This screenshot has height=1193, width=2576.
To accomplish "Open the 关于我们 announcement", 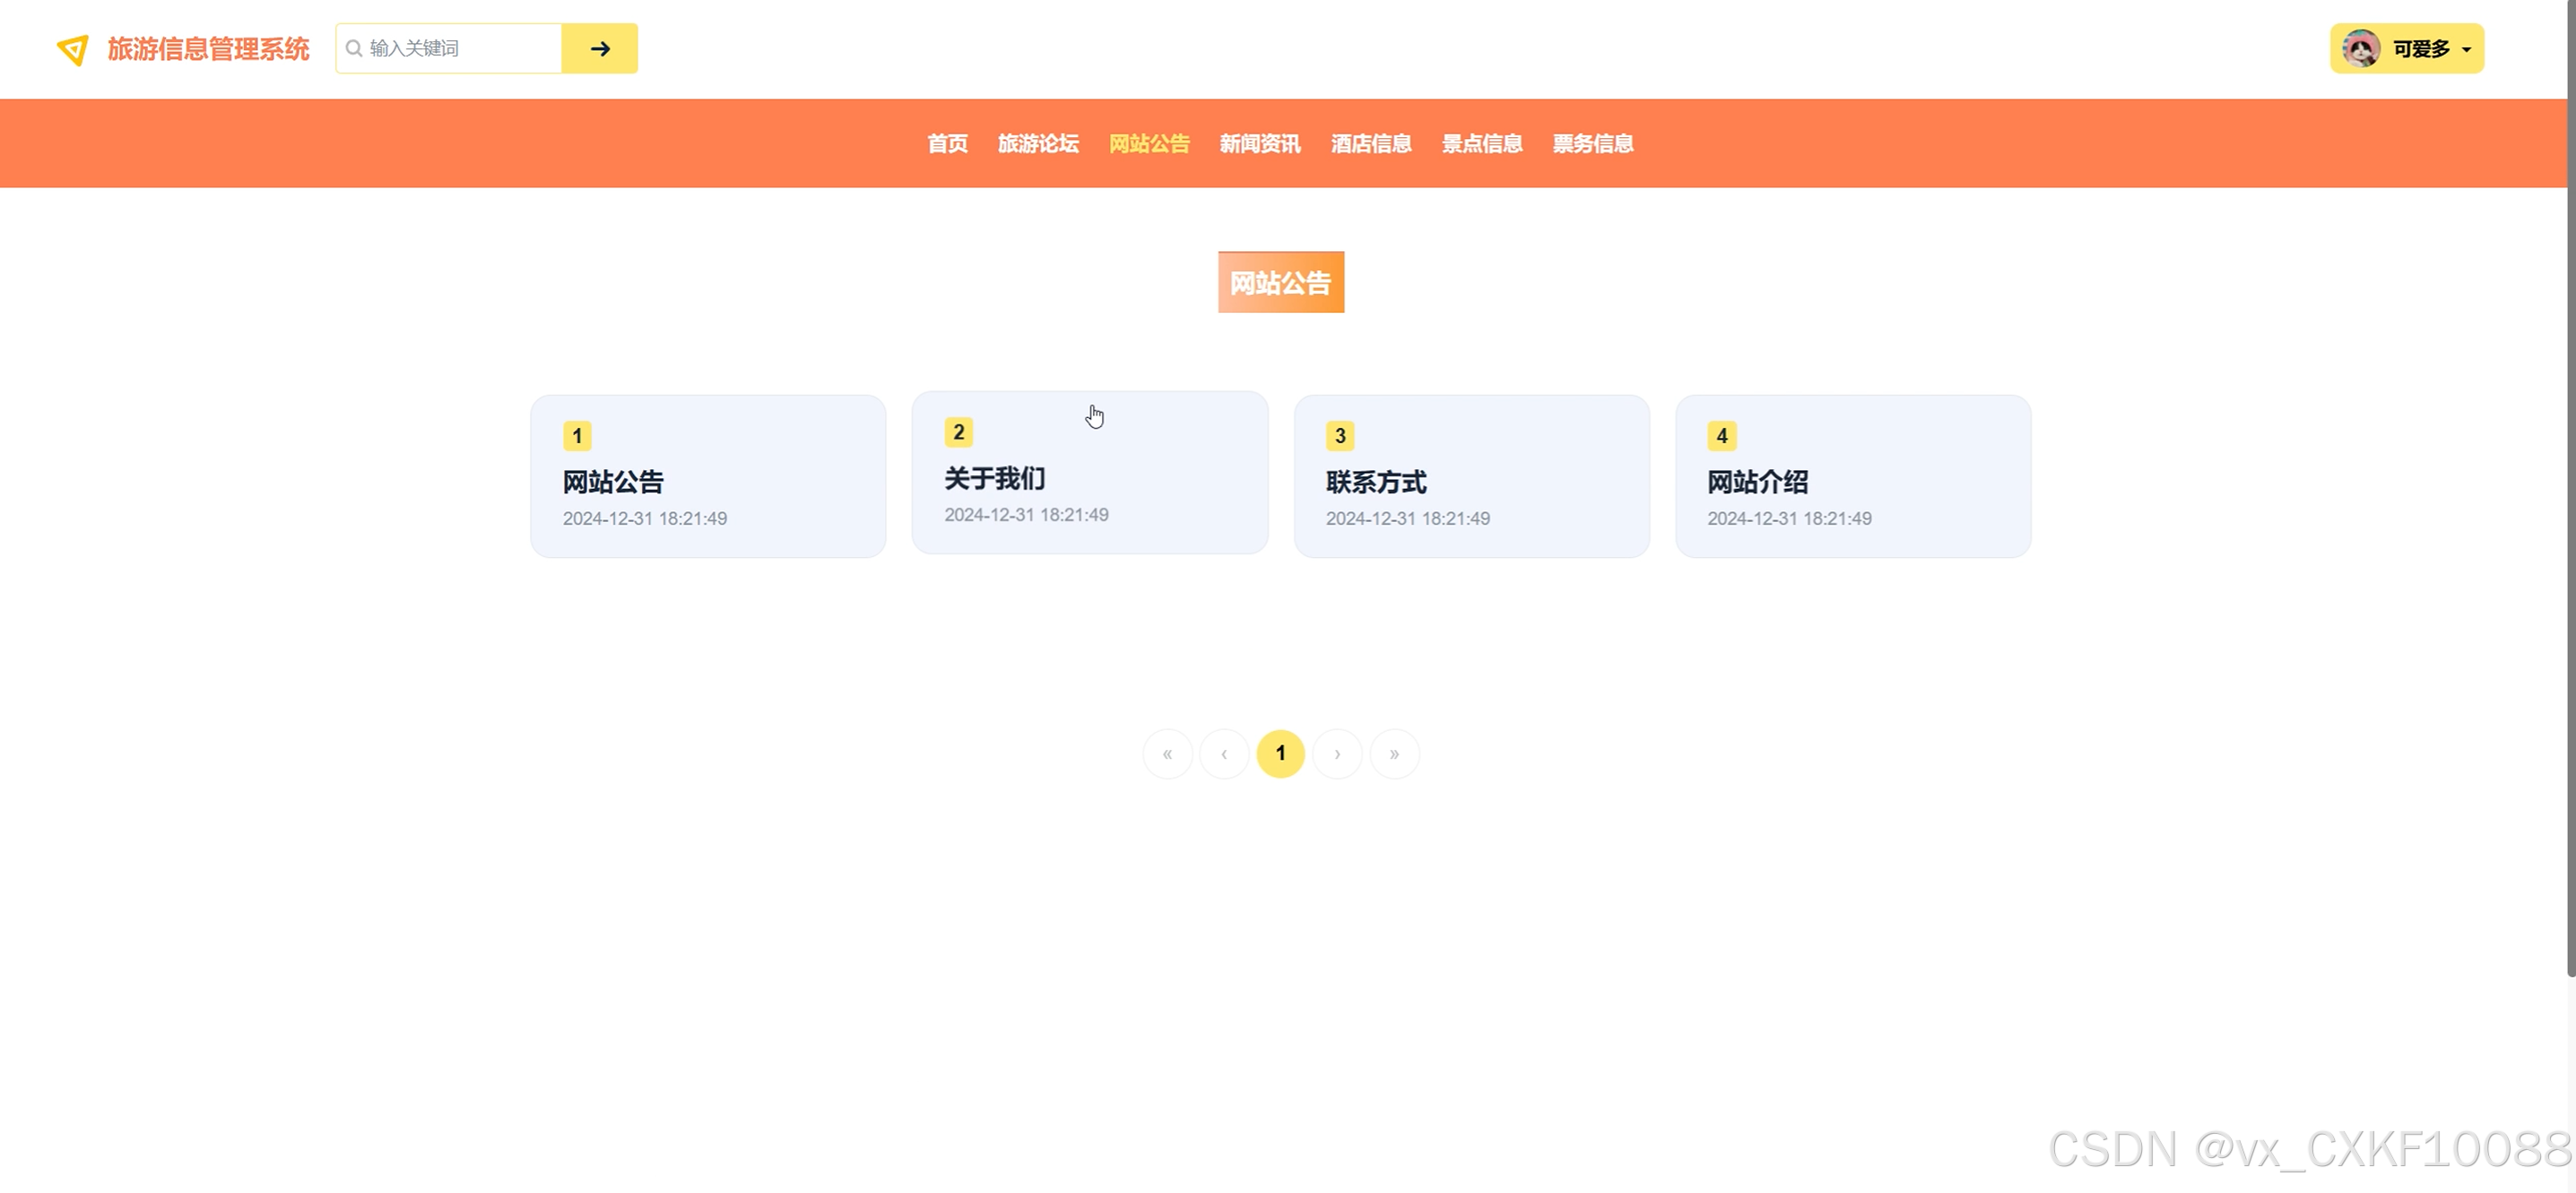I will coord(995,478).
